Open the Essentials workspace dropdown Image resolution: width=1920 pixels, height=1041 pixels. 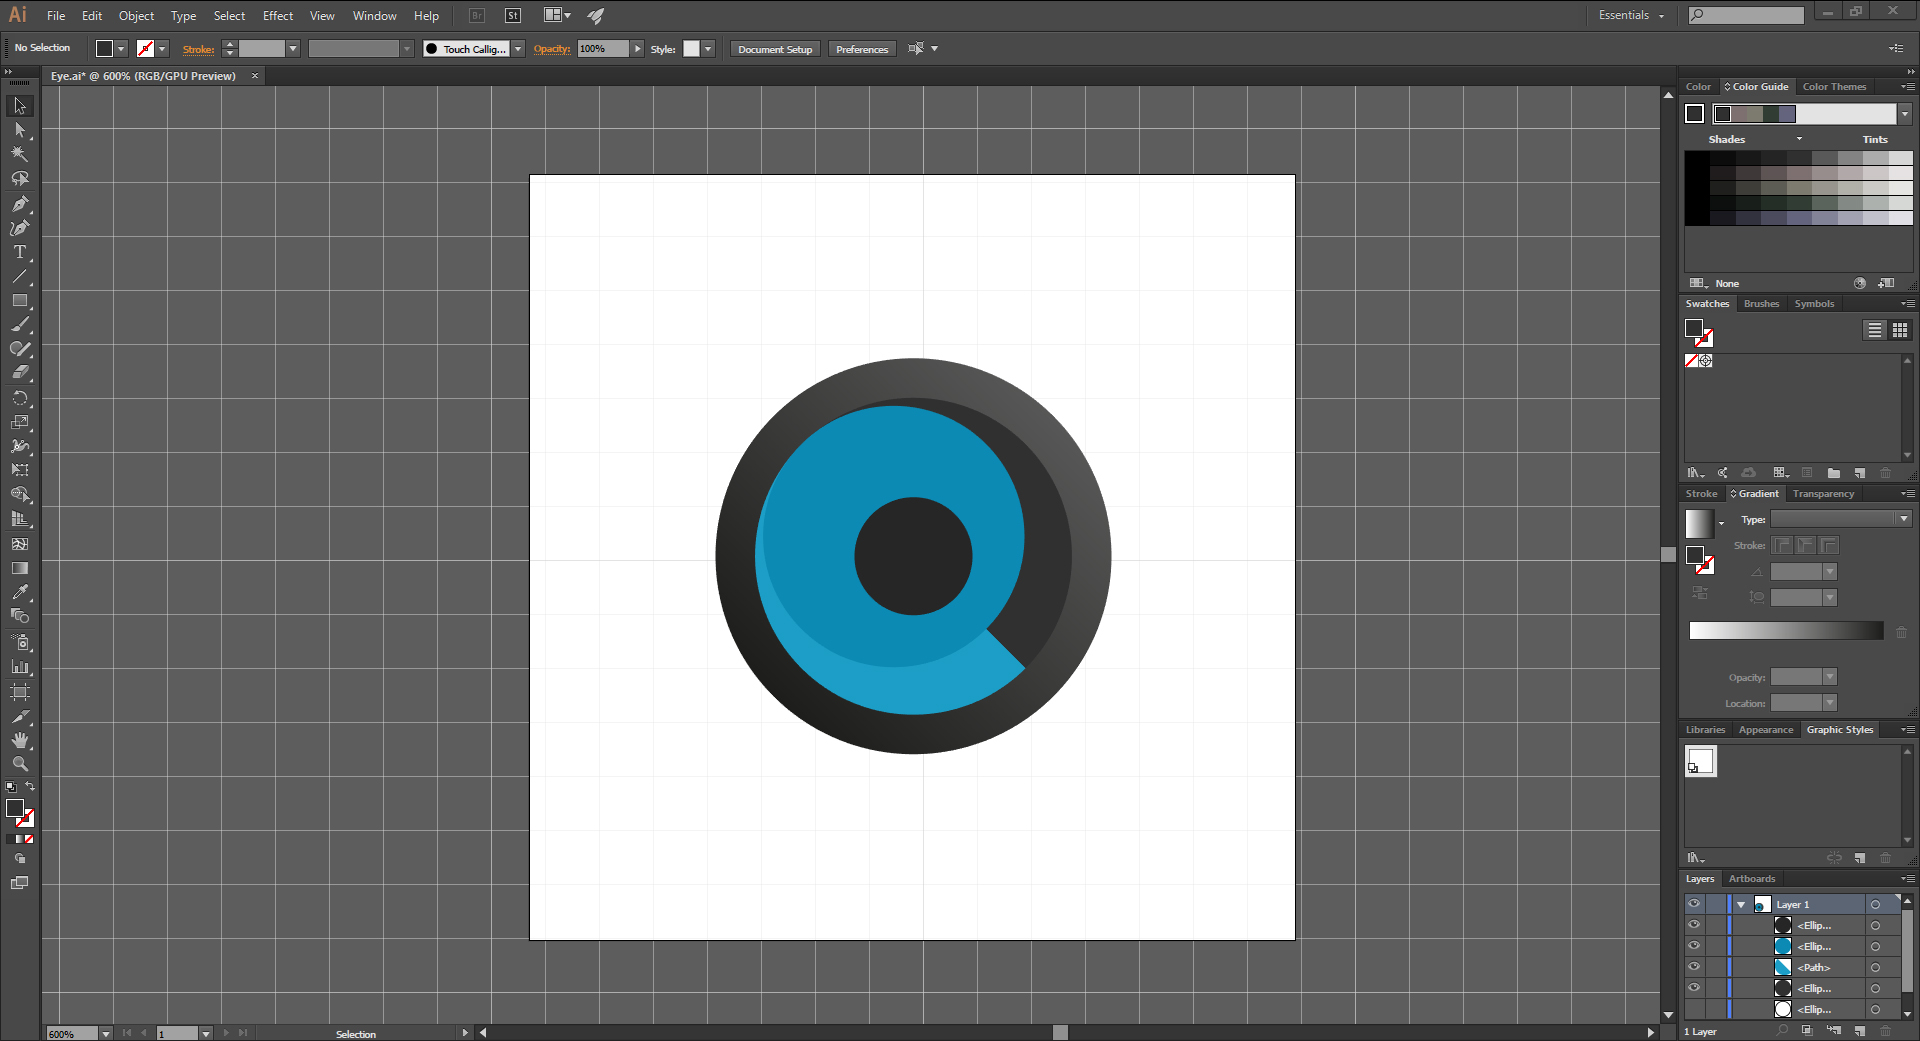click(1631, 15)
